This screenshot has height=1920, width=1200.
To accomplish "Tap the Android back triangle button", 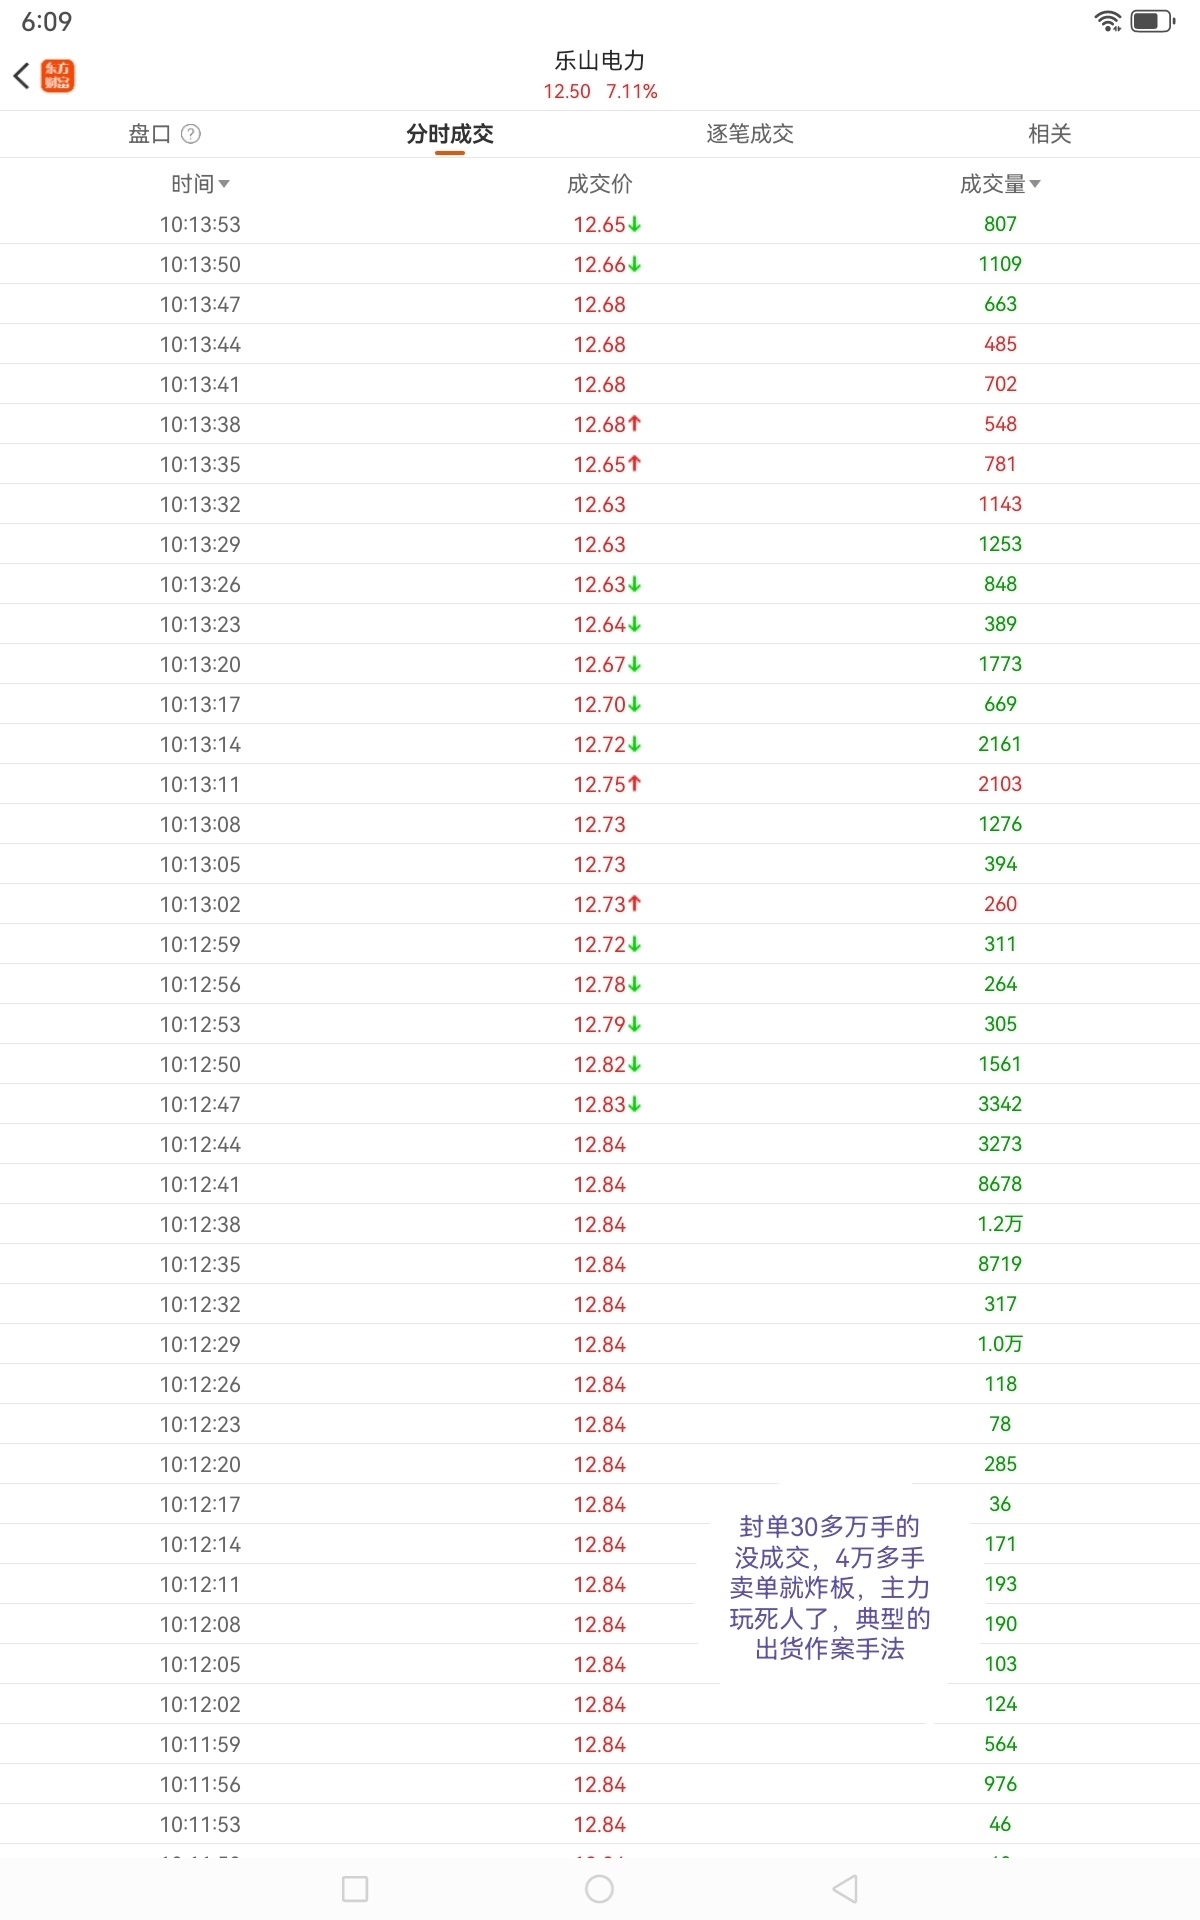I will (845, 1889).
